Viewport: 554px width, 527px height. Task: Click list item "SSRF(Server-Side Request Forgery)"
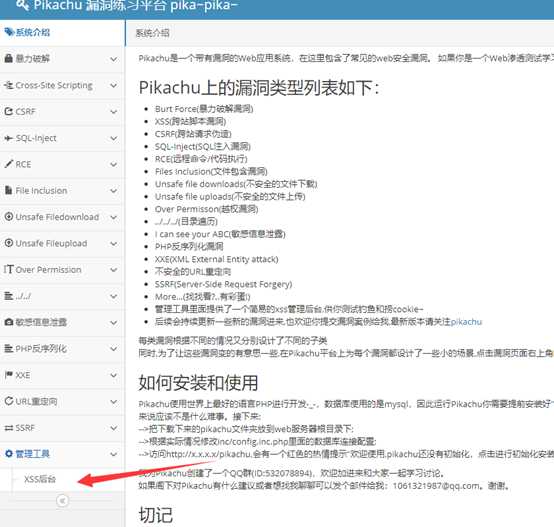pyautogui.click(x=224, y=284)
